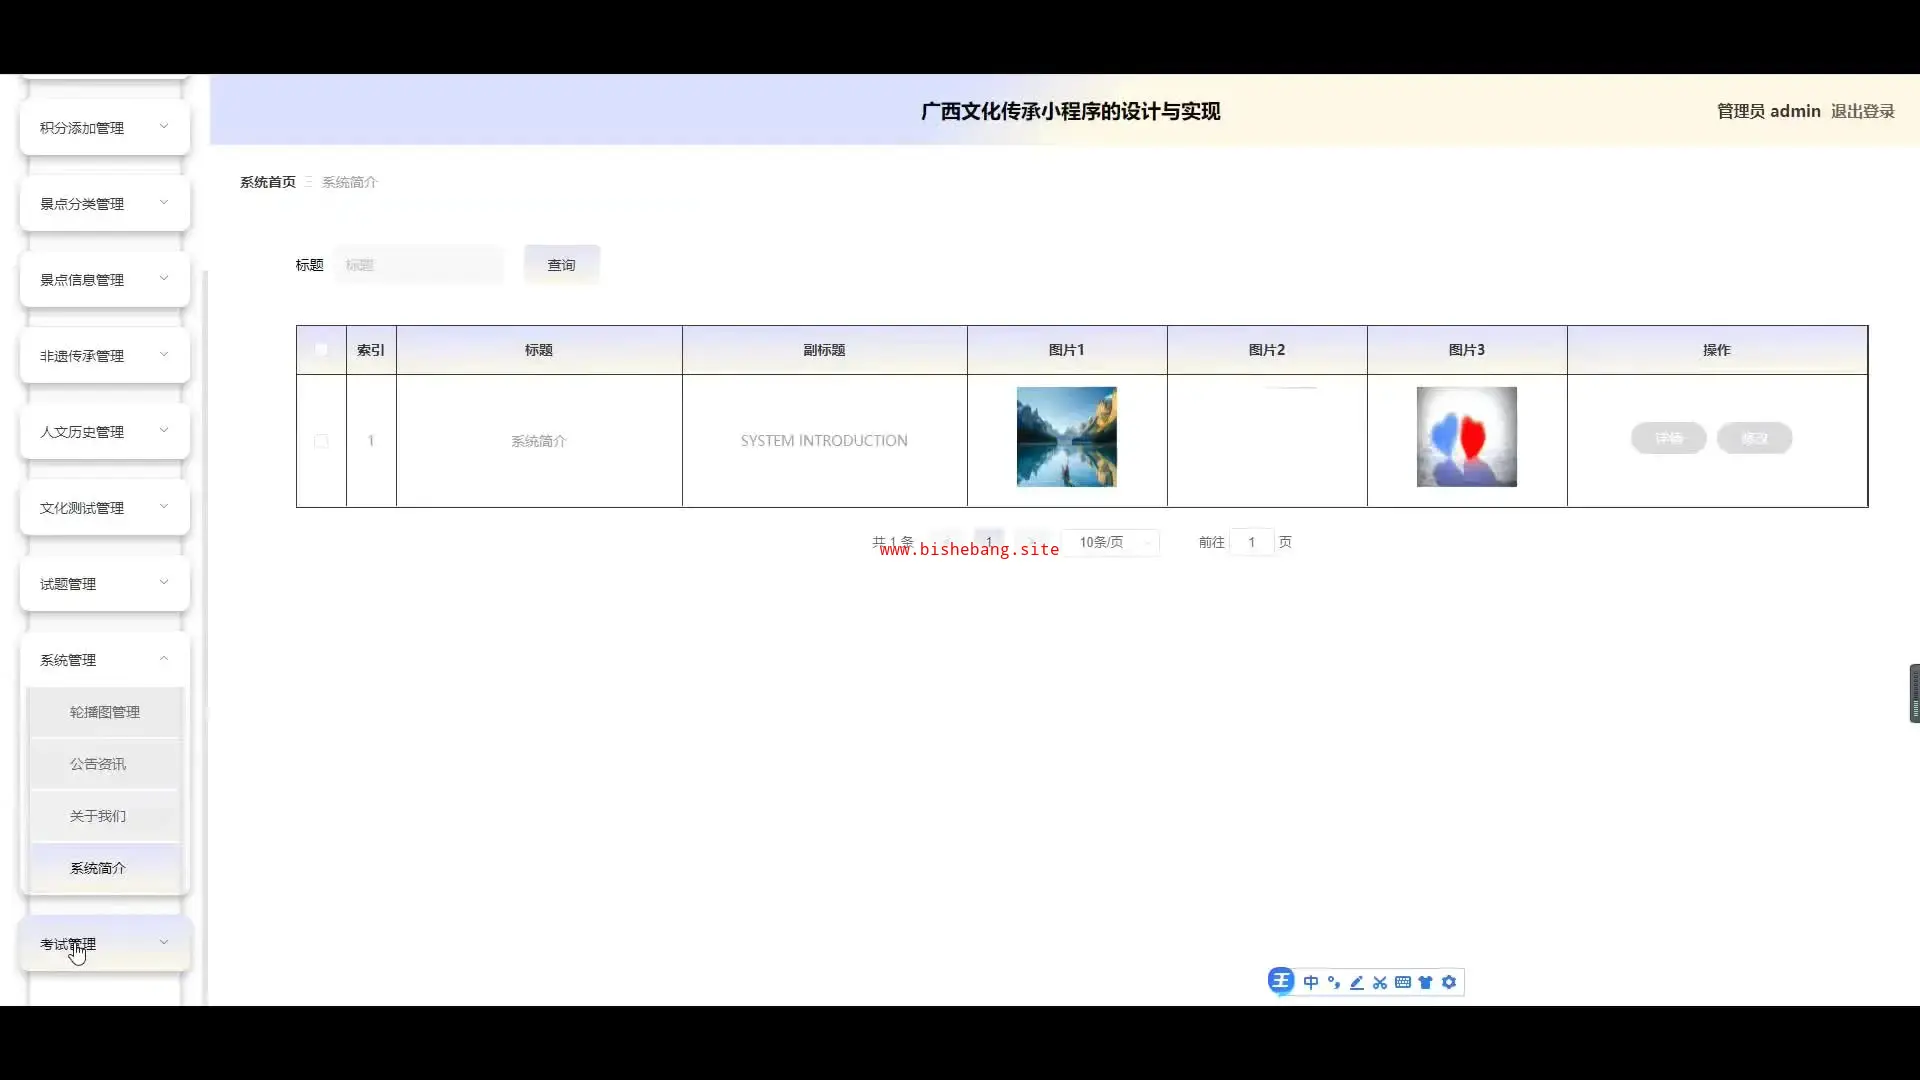
Task: Click the punctuation mode icon in IME toolbar
Action: pyautogui.click(x=1333, y=982)
